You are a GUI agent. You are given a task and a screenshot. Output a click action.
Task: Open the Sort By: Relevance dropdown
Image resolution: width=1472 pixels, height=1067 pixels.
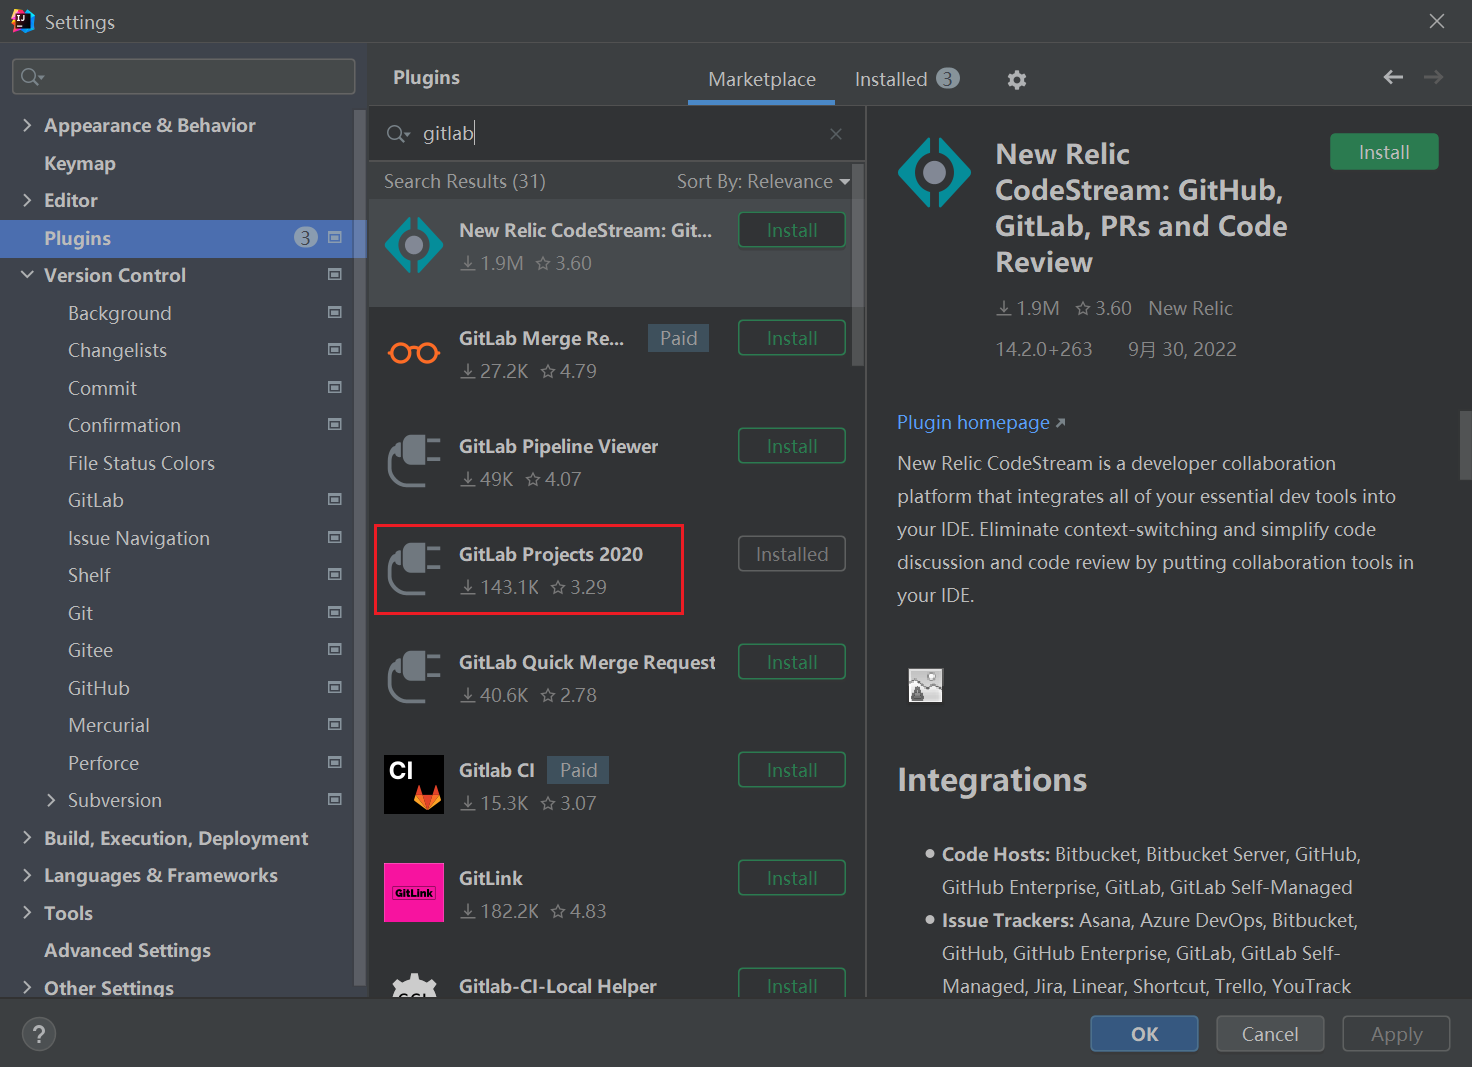point(763,181)
